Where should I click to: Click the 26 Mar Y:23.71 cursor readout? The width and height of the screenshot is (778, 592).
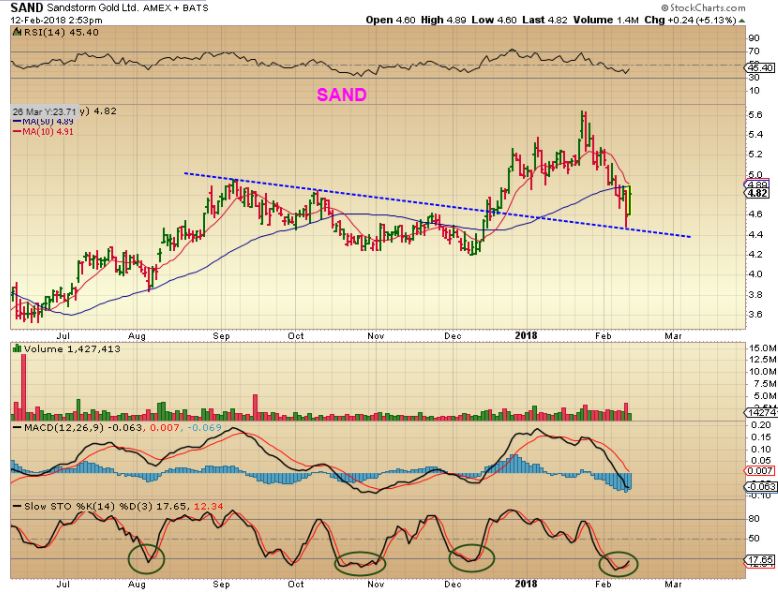point(45,111)
